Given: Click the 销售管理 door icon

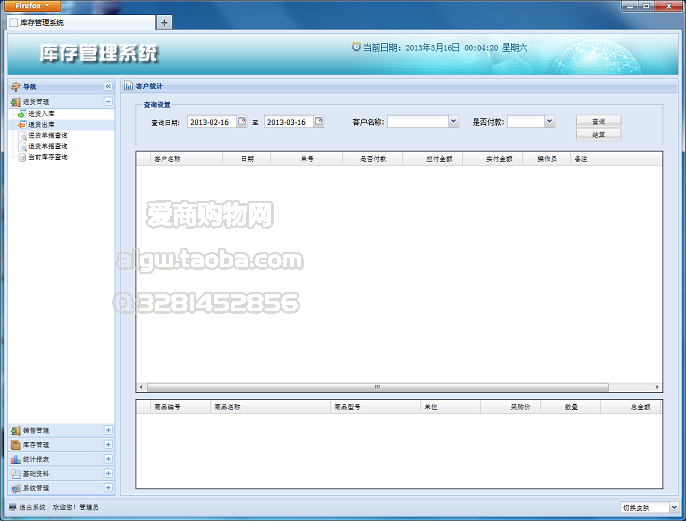Looking at the screenshot, I should [16, 431].
